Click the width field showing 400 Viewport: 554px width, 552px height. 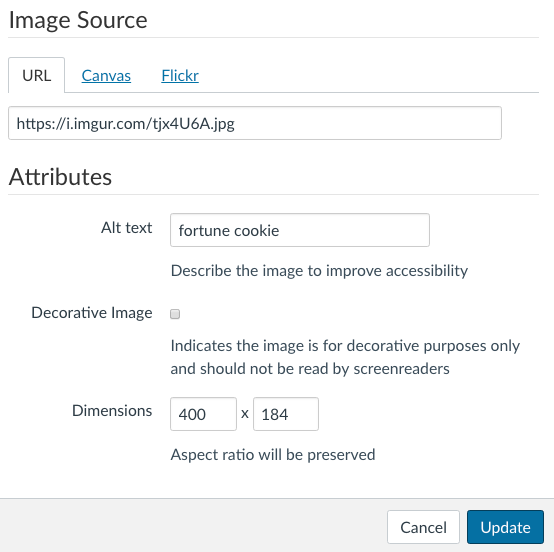(203, 414)
